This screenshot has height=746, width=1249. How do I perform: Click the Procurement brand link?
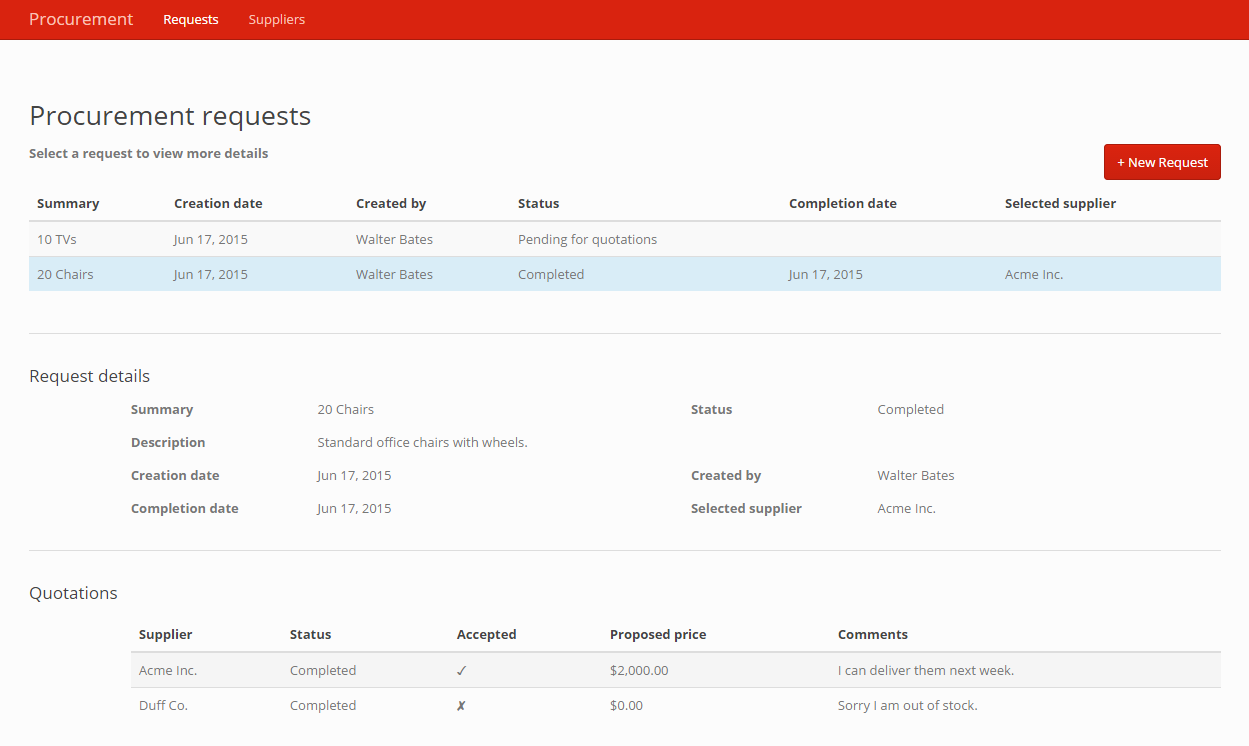[81, 20]
